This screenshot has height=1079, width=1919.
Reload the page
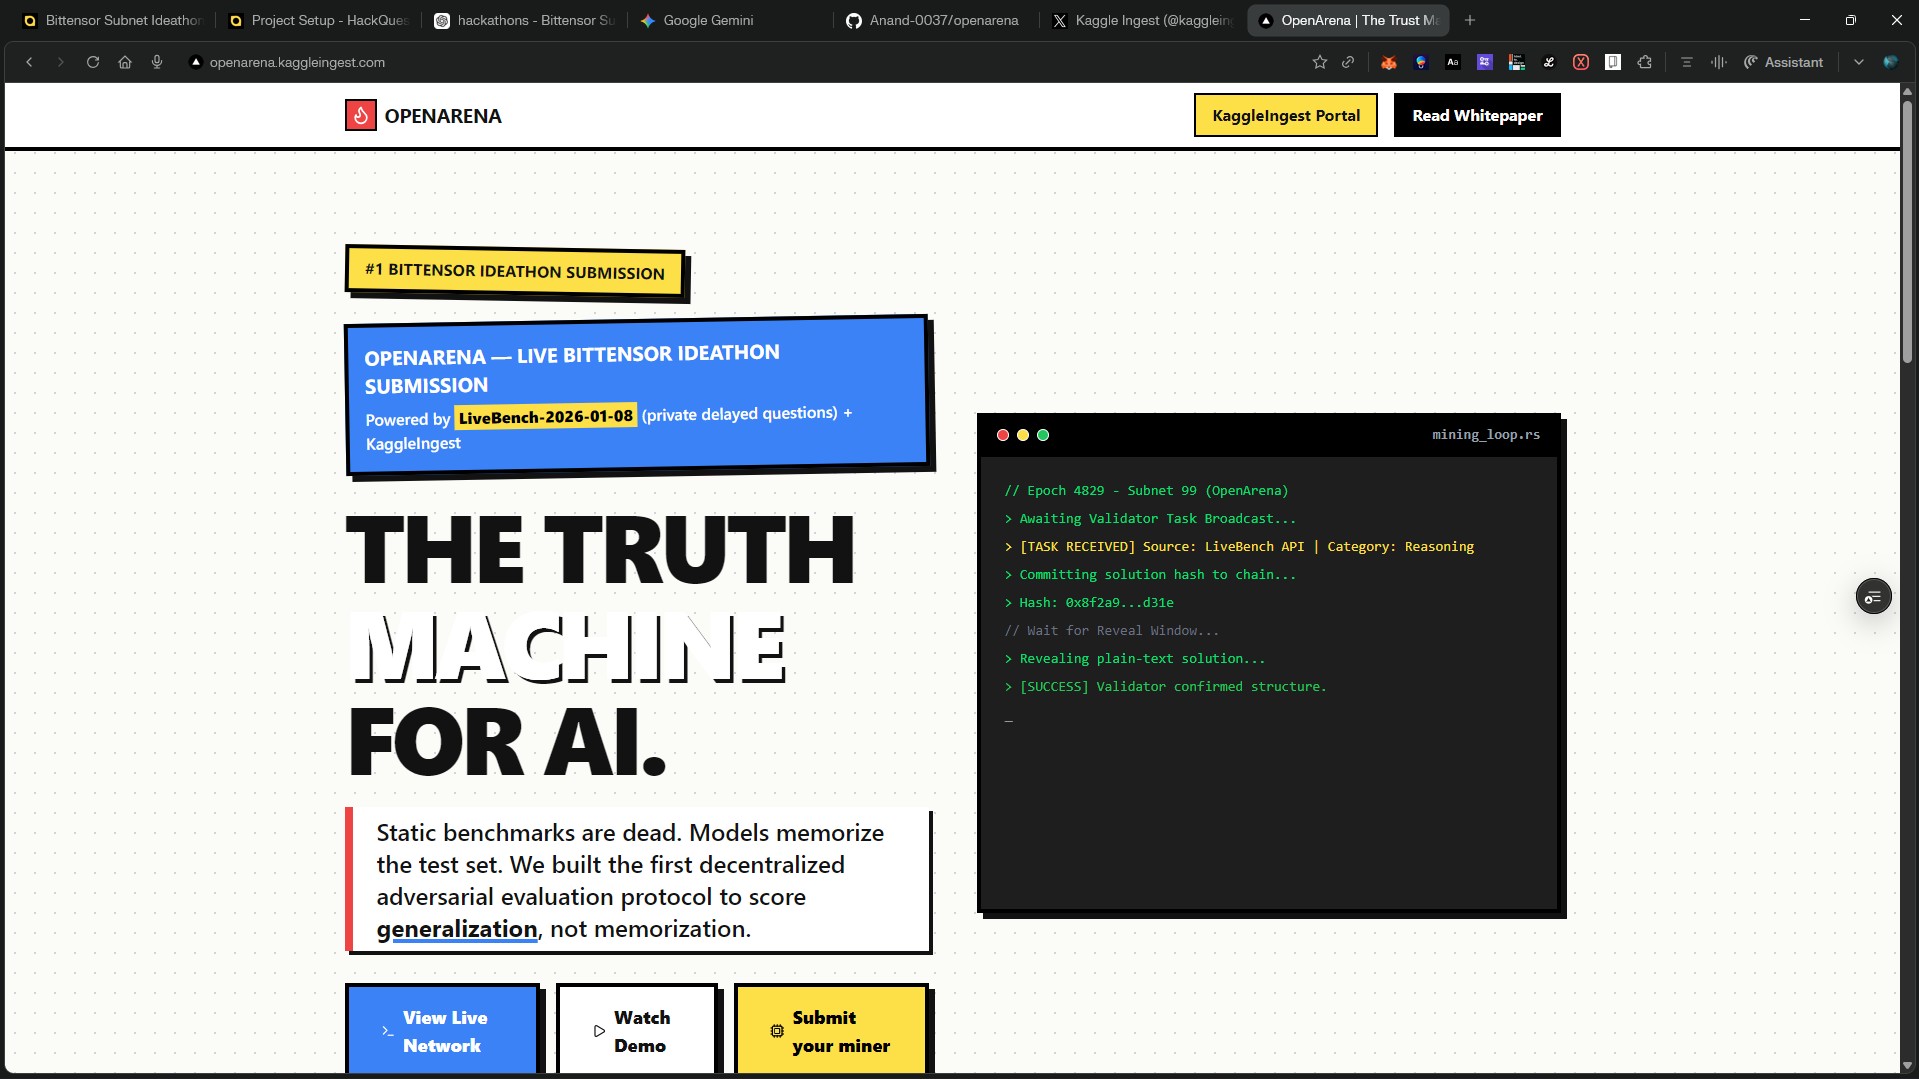coord(93,62)
